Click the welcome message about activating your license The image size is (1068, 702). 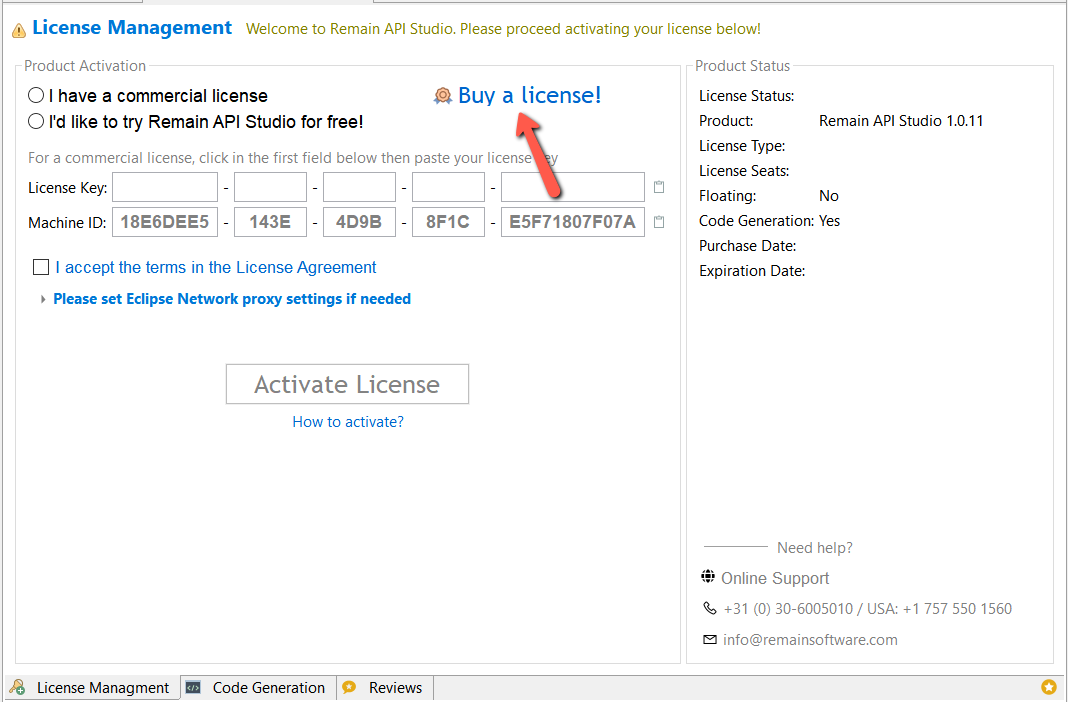point(503,29)
